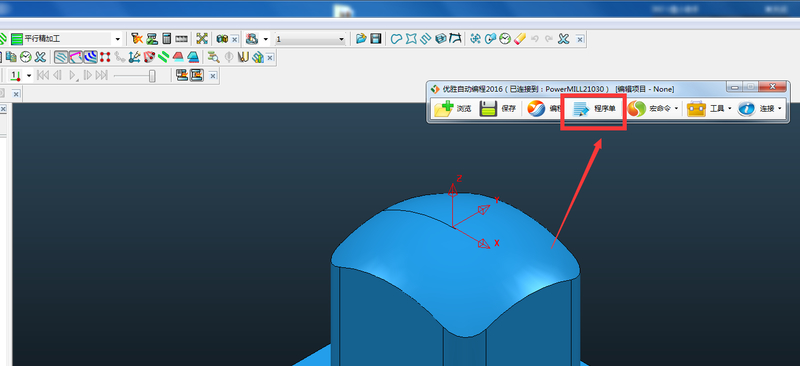Screen dimensions: 800x366
Task: Click the copy documents icon second row
Action: tap(11, 57)
